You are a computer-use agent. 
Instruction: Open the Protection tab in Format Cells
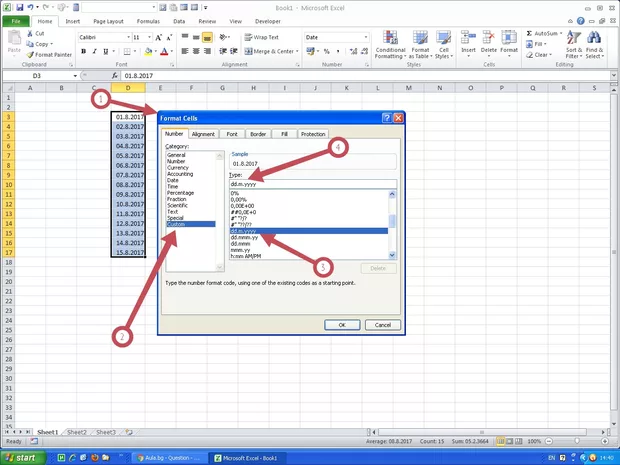click(313, 134)
